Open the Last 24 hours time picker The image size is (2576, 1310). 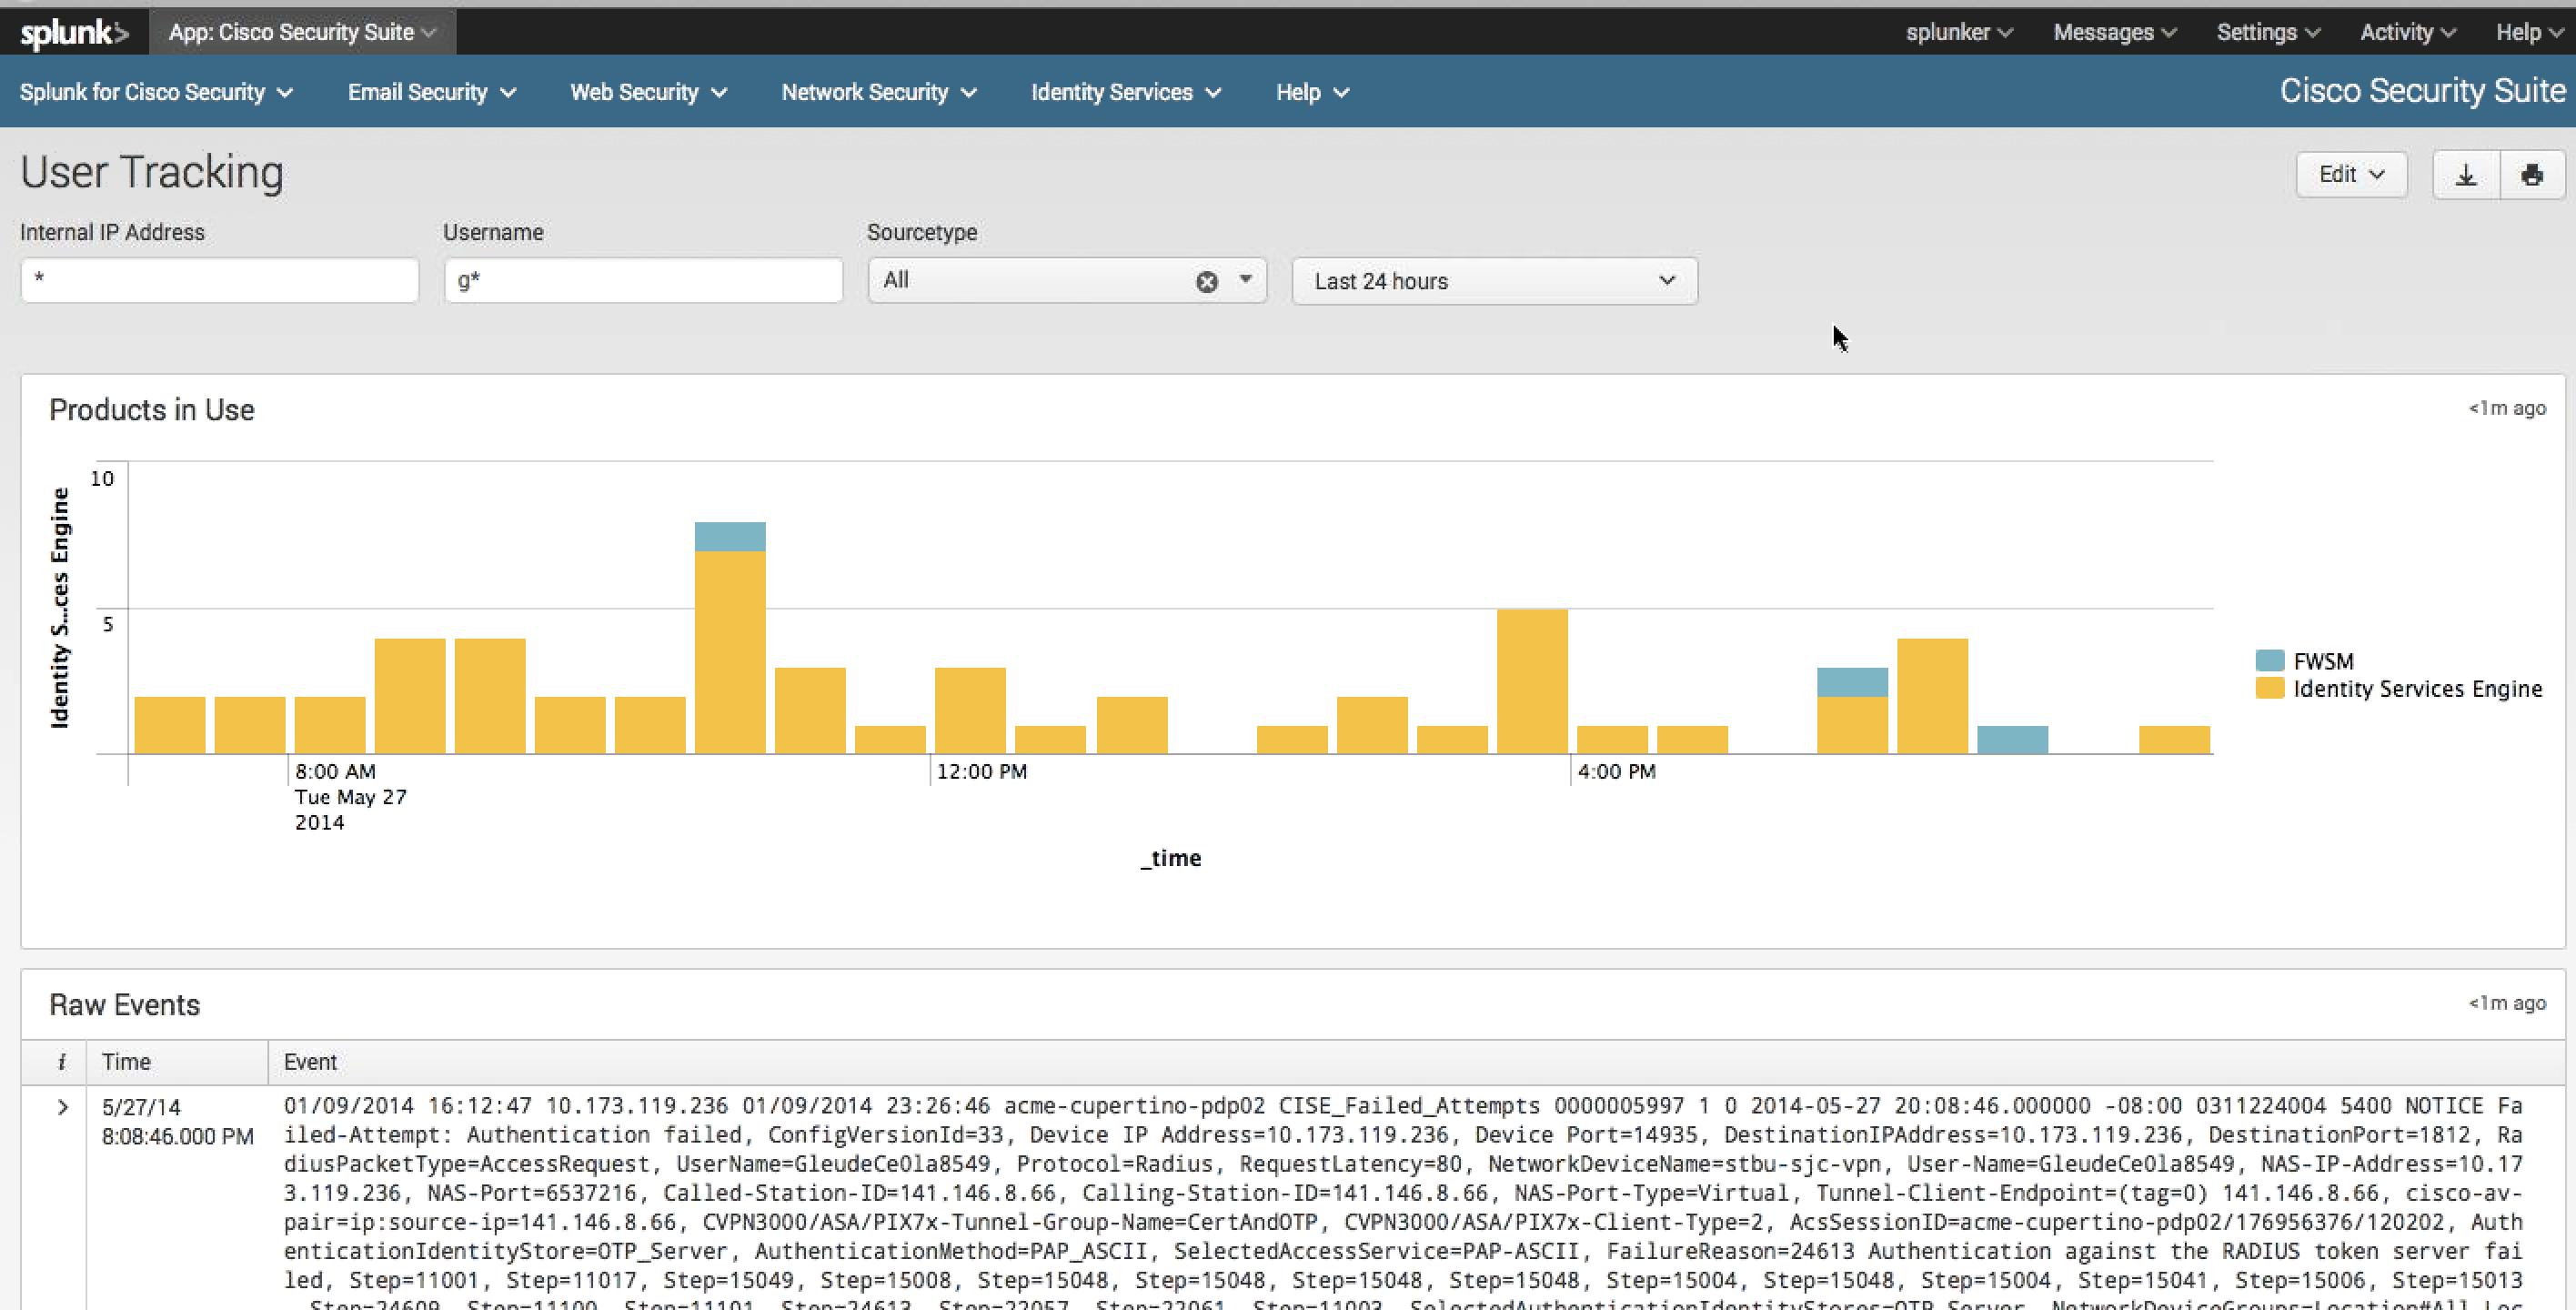(x=1494, y=281)
